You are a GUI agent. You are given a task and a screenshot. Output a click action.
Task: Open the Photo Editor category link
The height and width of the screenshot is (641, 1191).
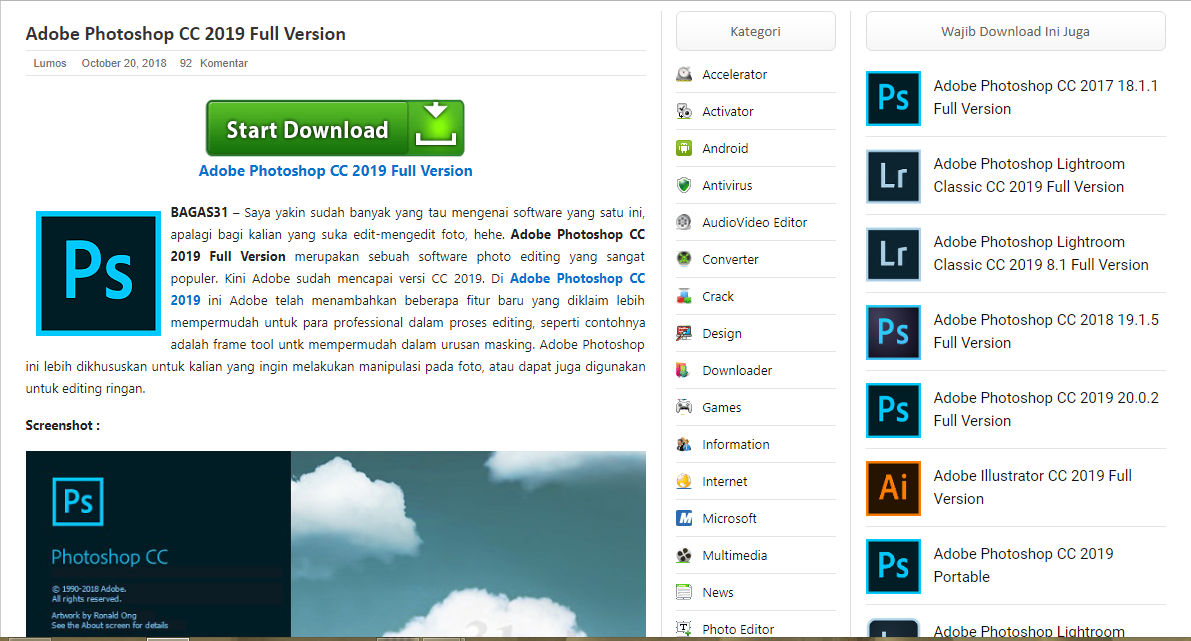[738, 629]
